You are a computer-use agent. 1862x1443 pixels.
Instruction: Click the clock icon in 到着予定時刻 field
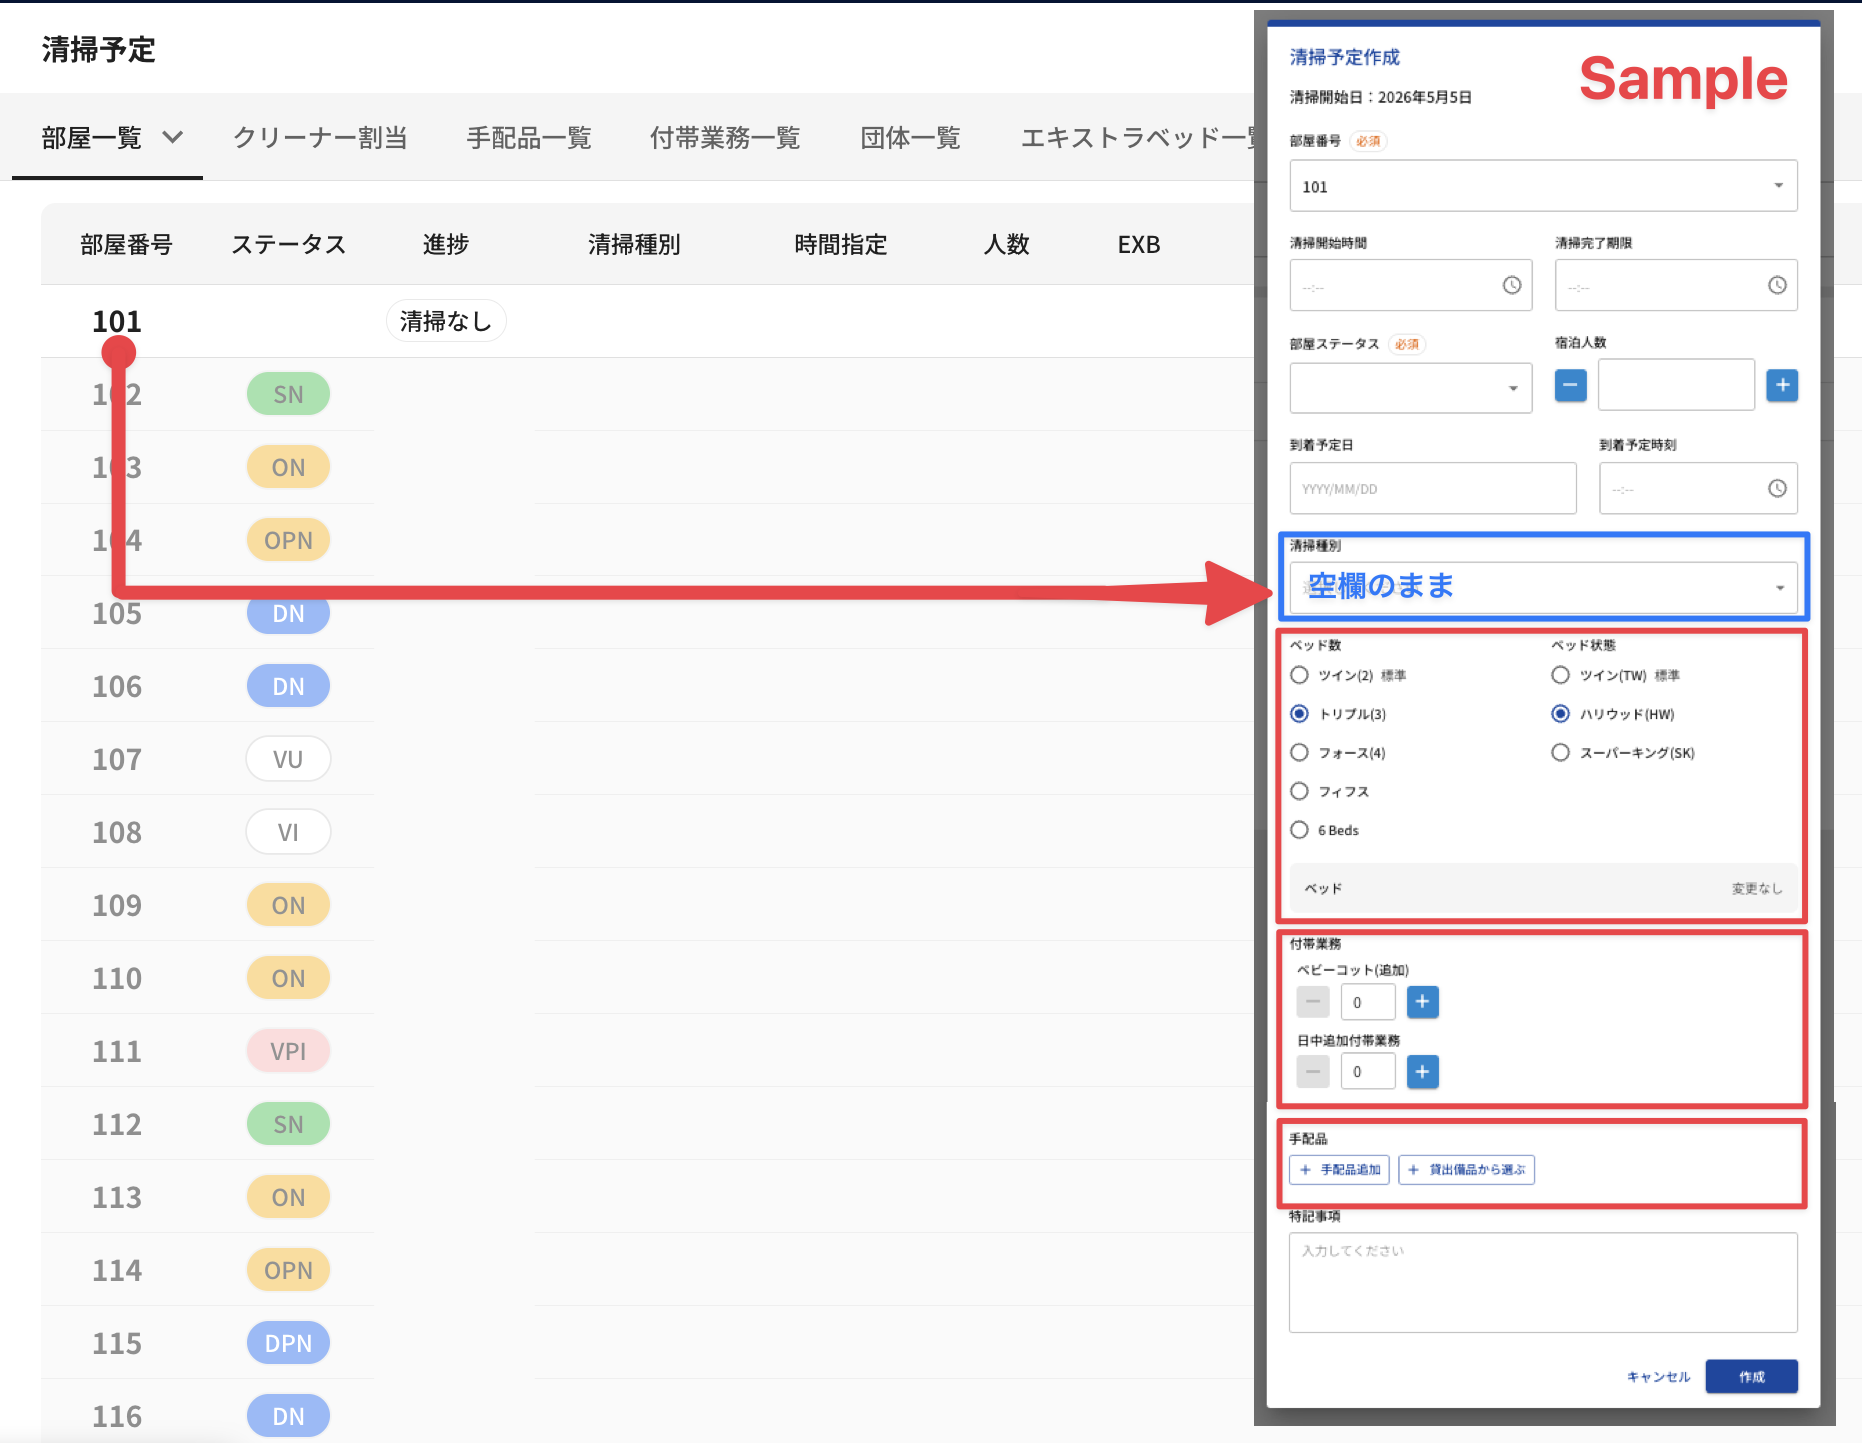pyautogui.click(x=1776, y=489)
